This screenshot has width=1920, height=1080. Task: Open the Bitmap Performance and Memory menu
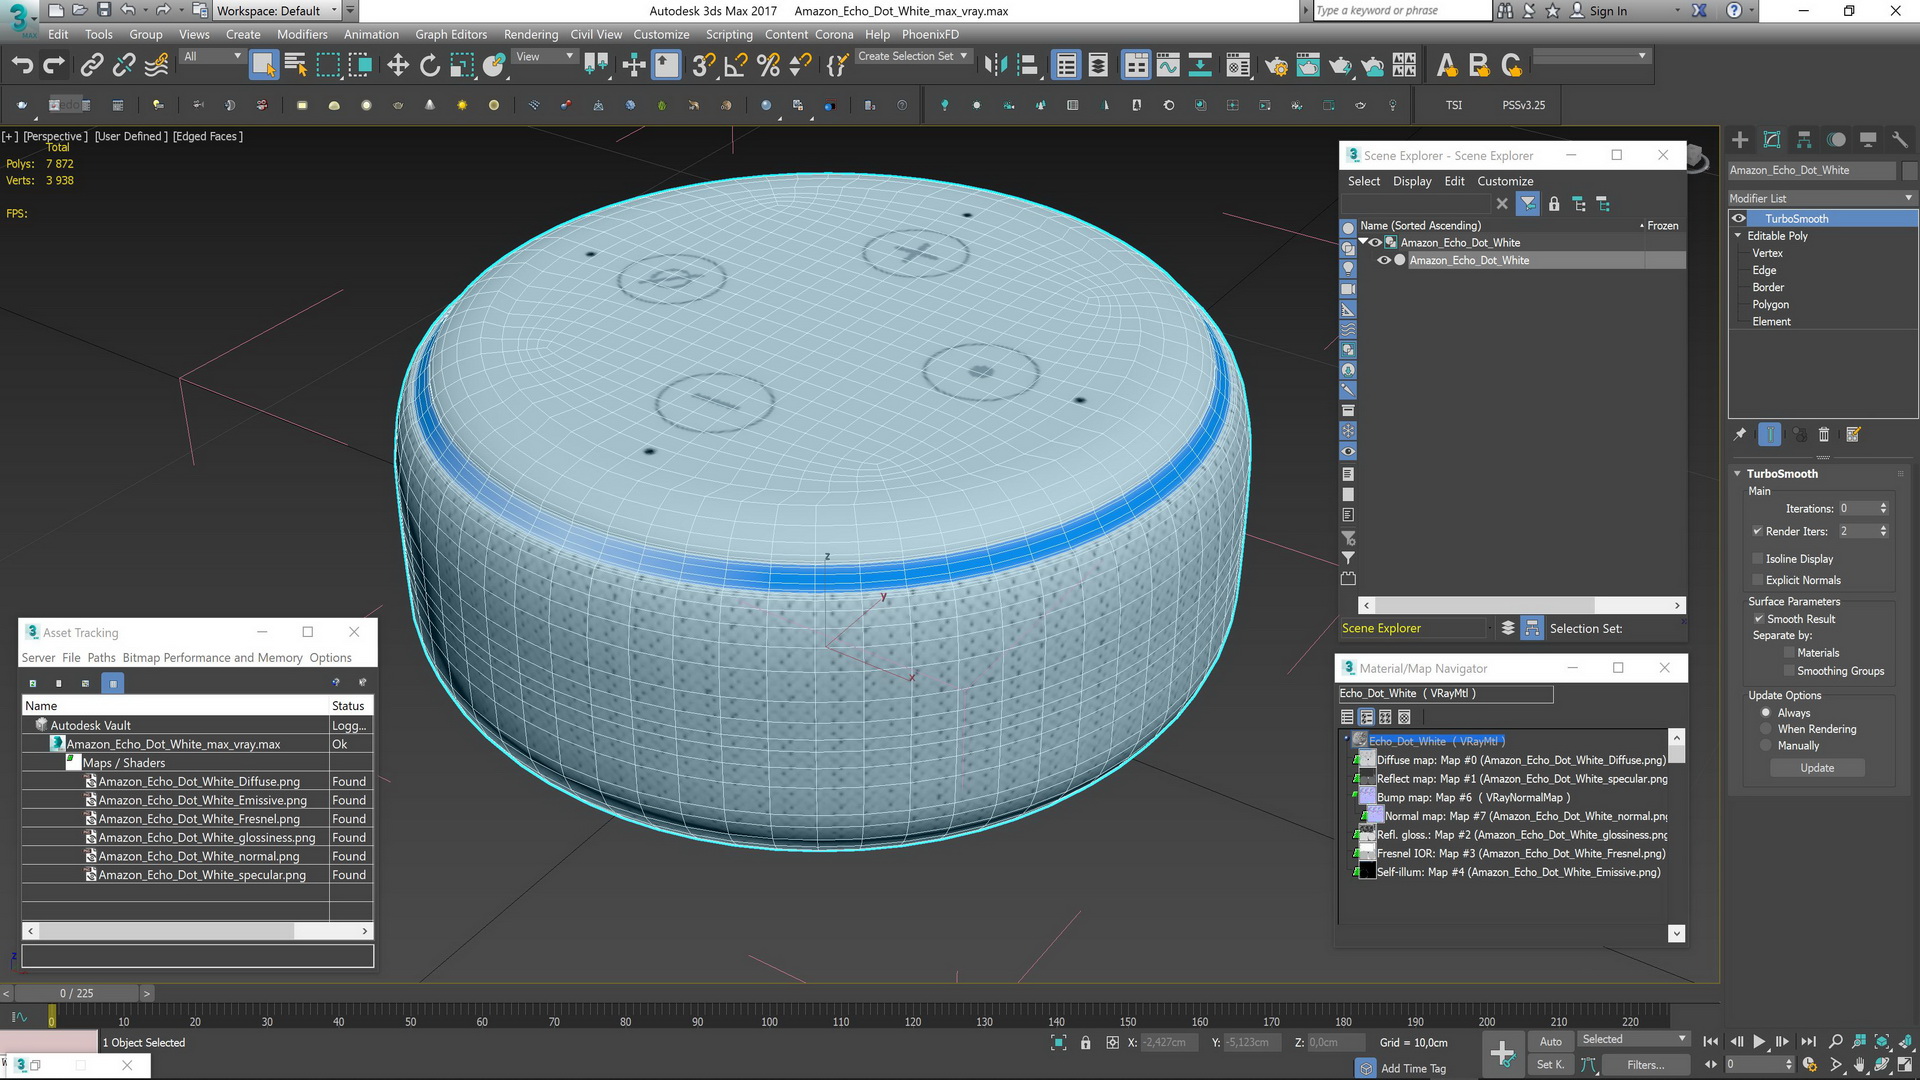click(212, 658)
